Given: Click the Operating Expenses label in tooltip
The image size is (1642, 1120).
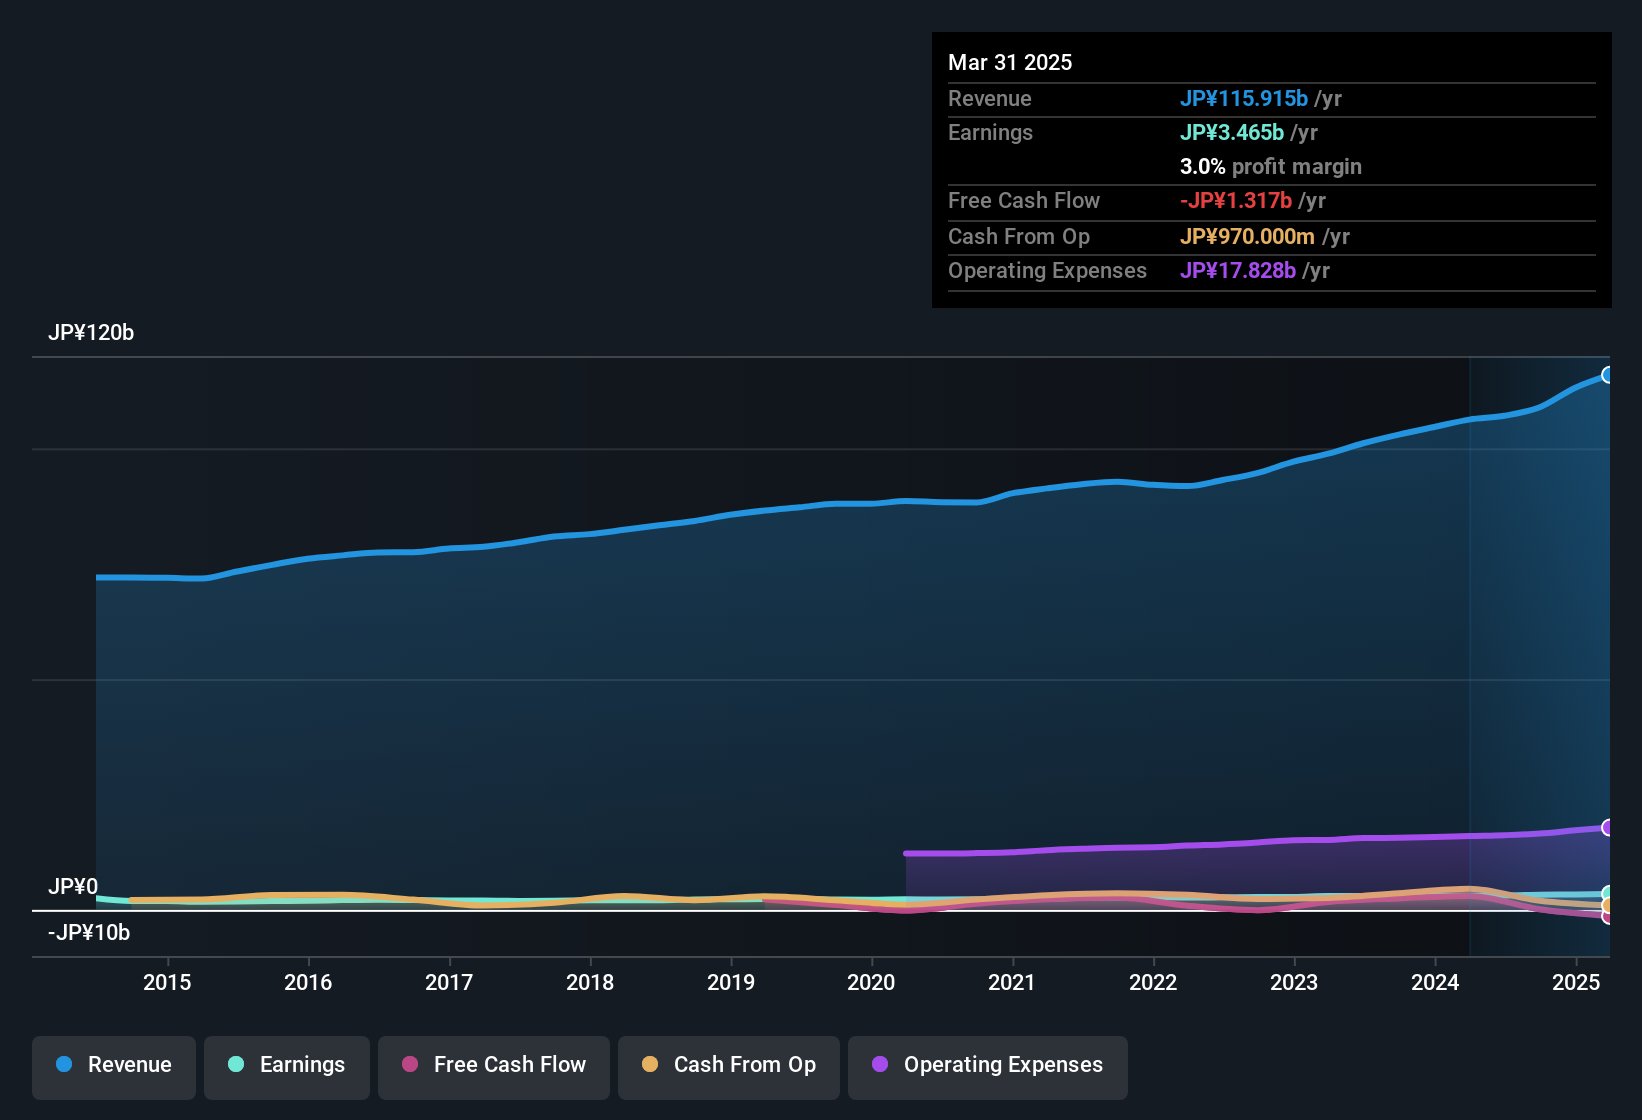Looking at the screenshot, I should [x=1047, y=270].
